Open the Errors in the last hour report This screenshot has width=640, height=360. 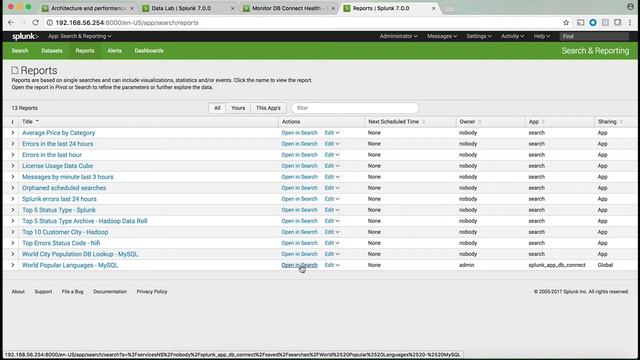point(52,155)
